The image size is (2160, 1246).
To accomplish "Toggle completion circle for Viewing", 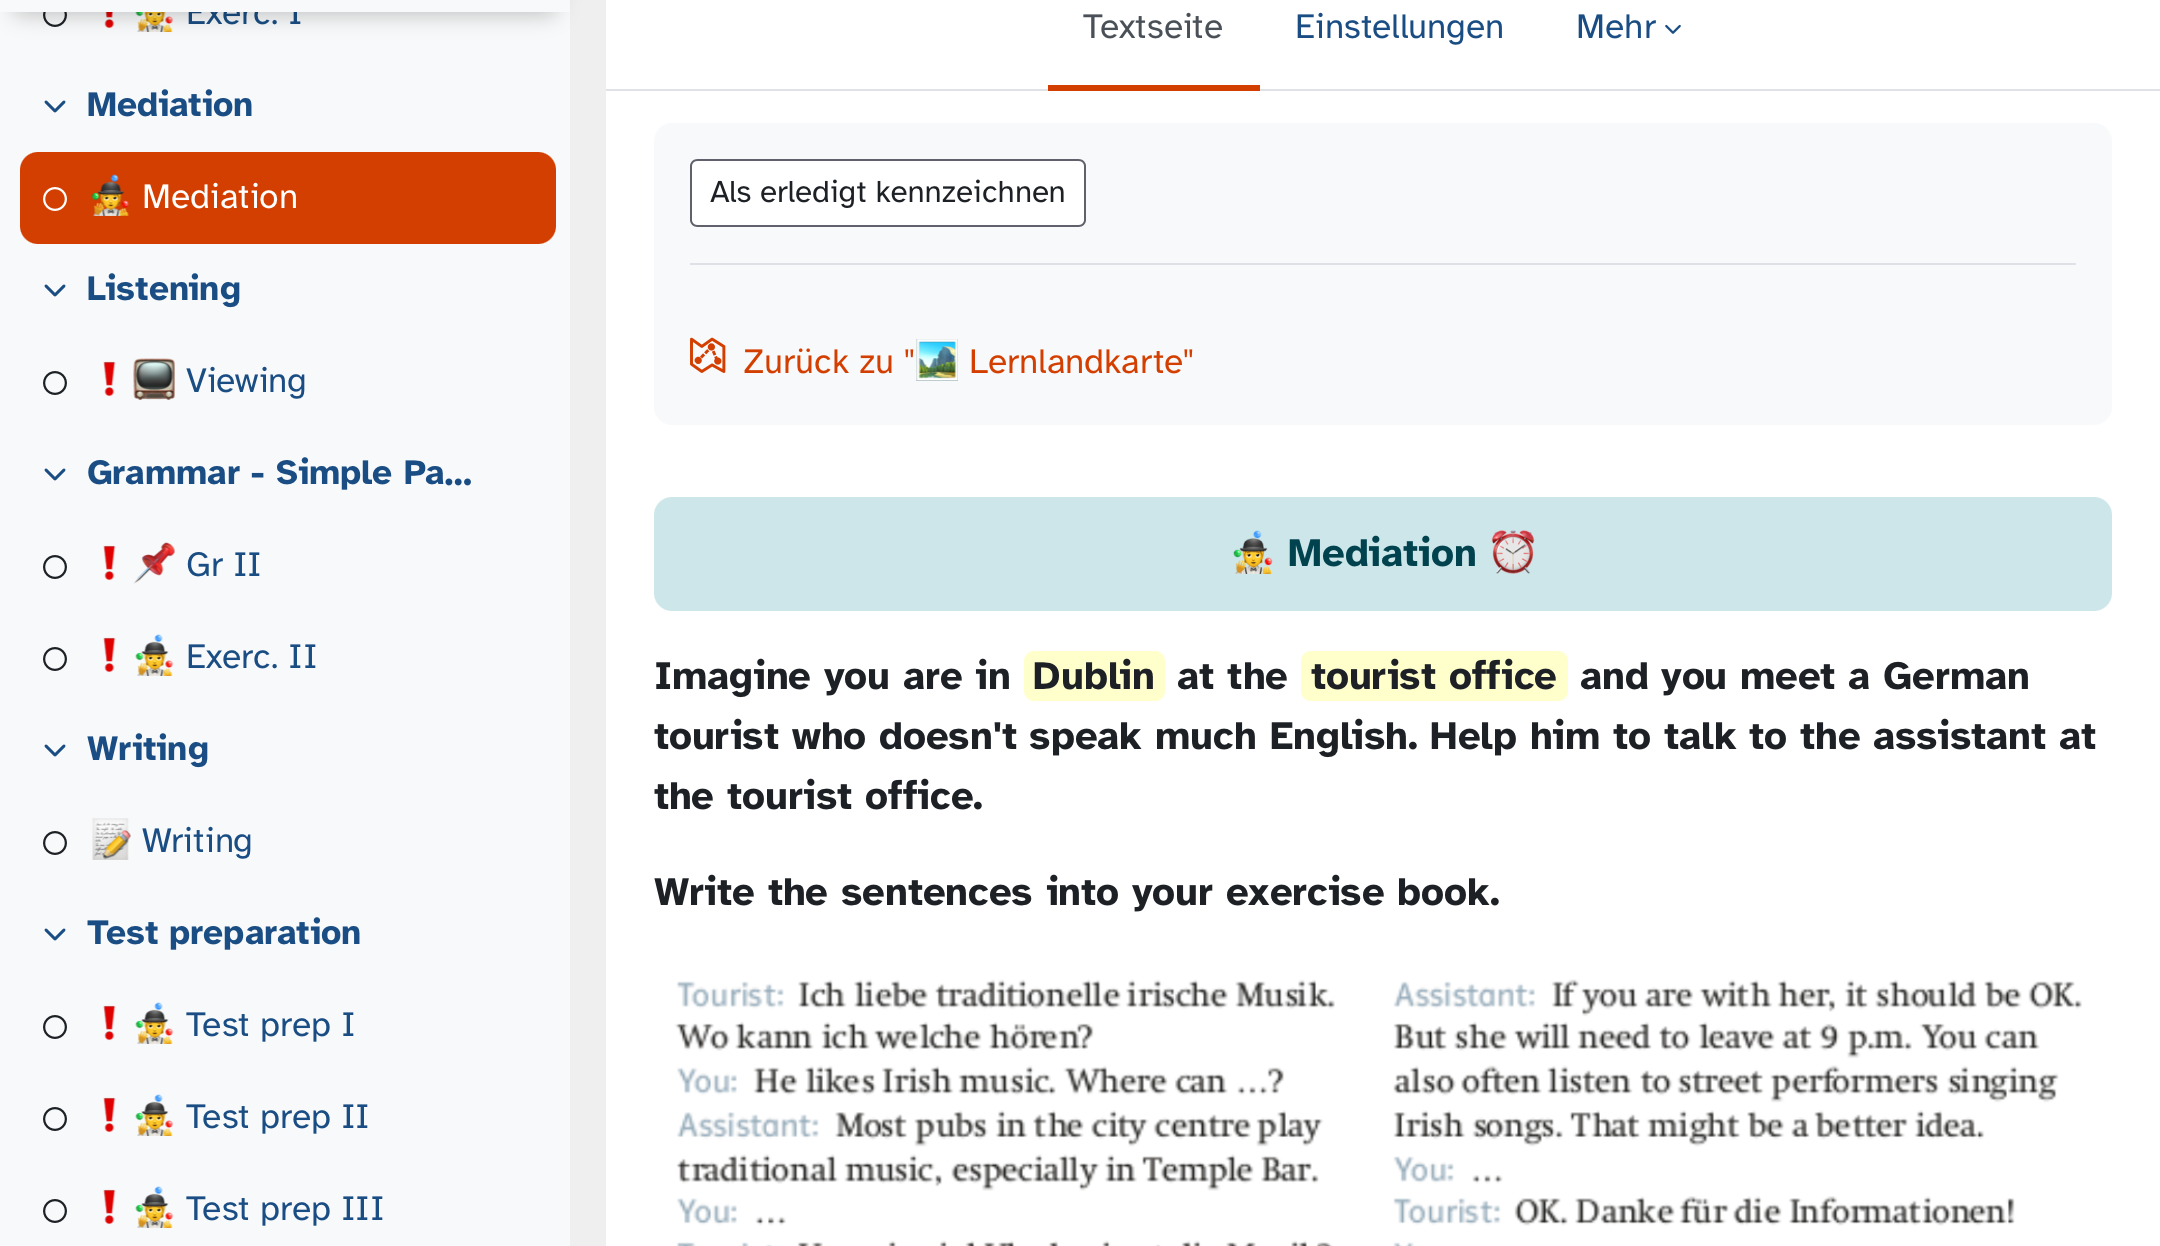I will pos(55,383).
